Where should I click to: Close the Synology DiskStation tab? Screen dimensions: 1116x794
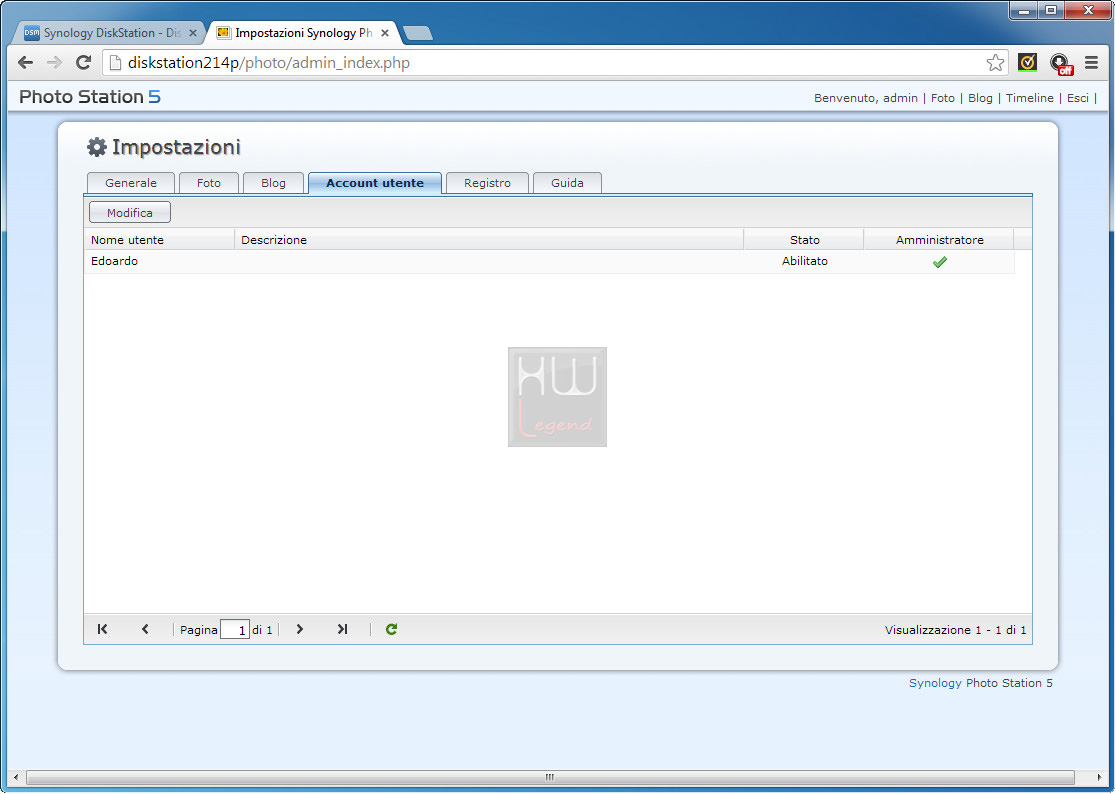[193, 33]
